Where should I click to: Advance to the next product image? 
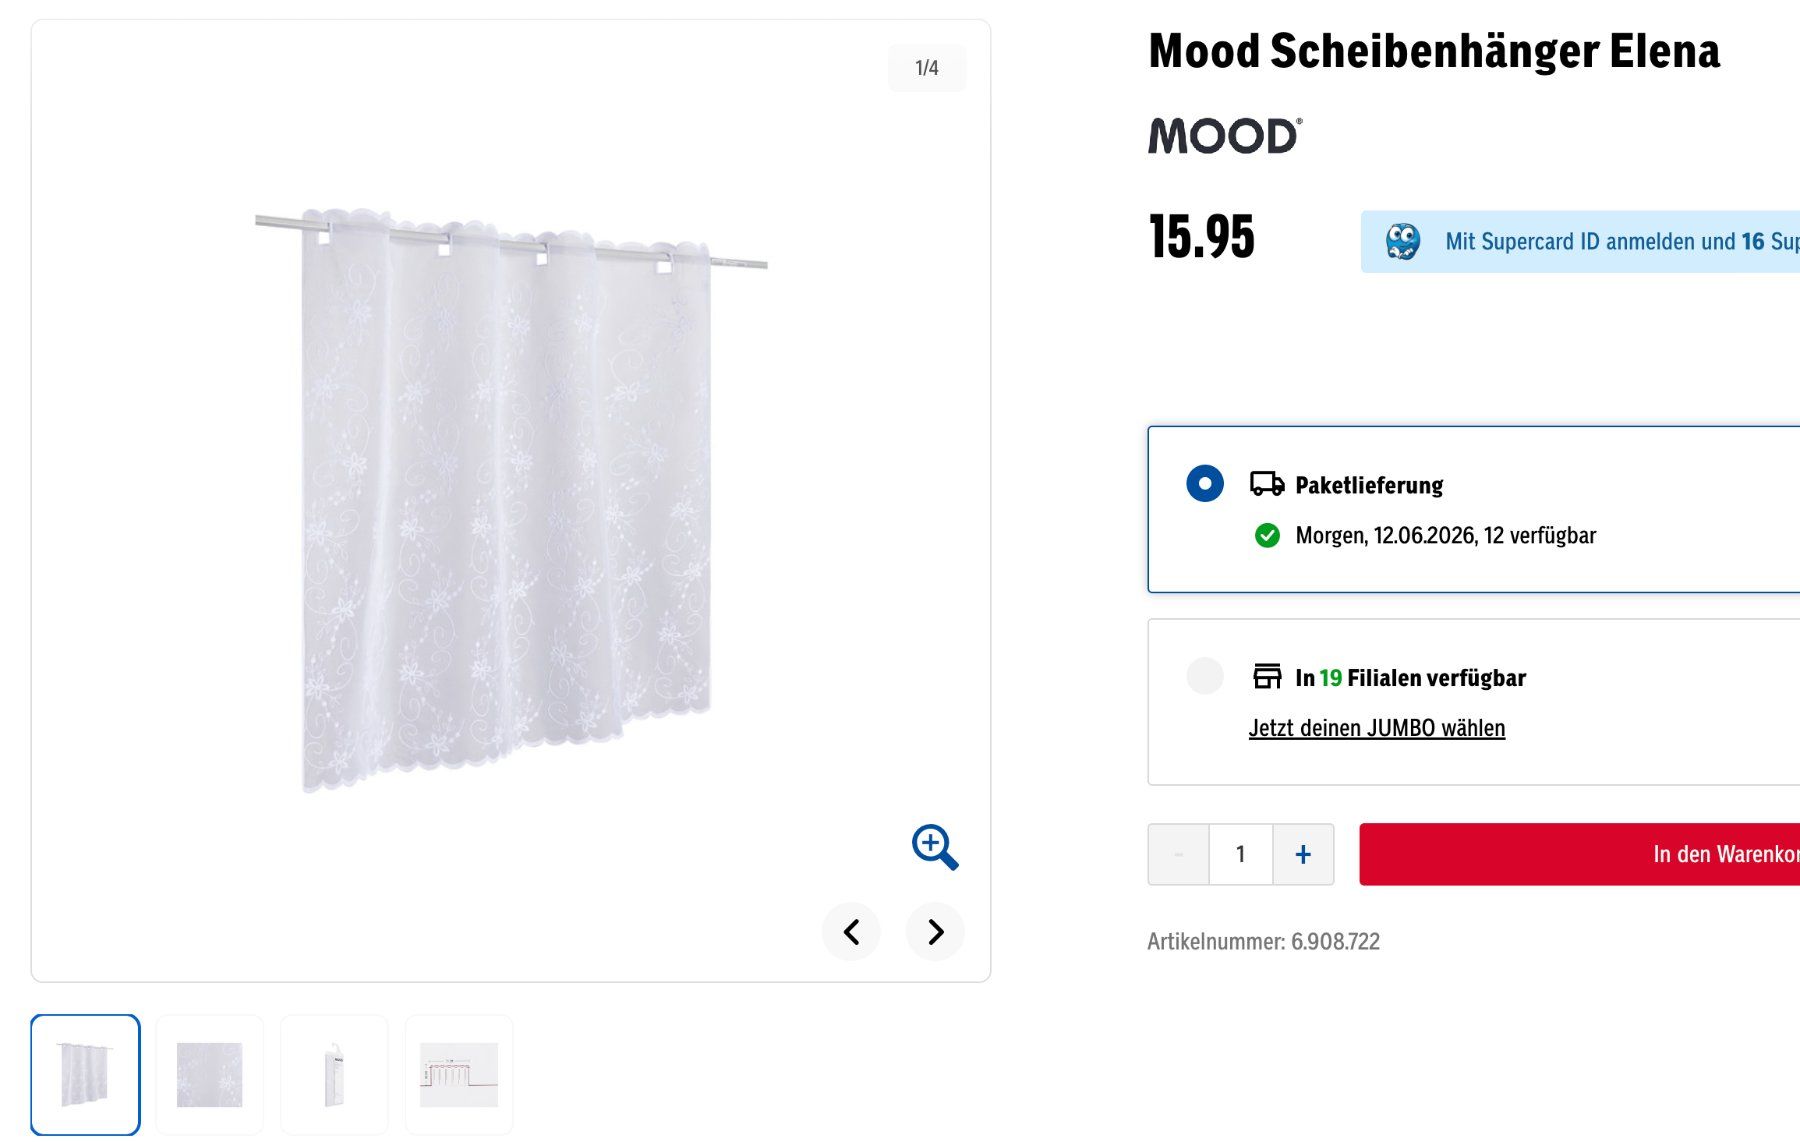(x=935, y=932)
